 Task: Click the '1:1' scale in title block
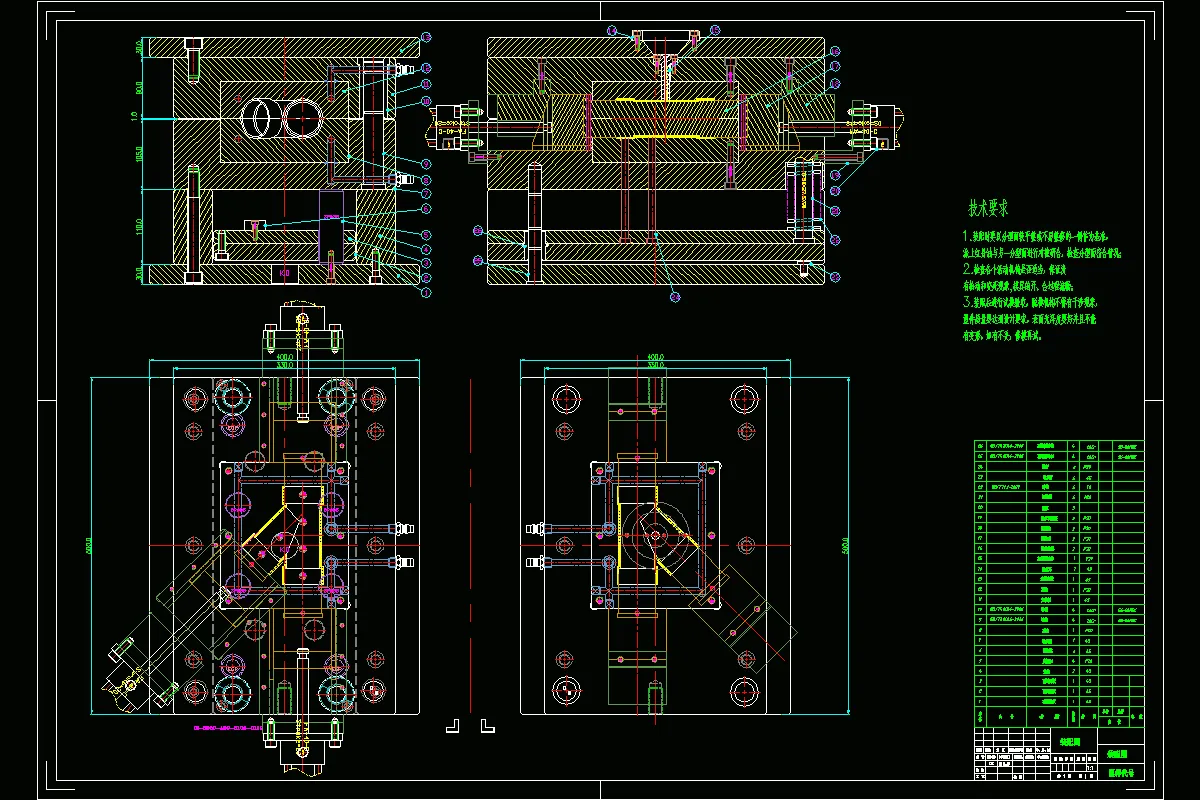(x=1090, y=768)
